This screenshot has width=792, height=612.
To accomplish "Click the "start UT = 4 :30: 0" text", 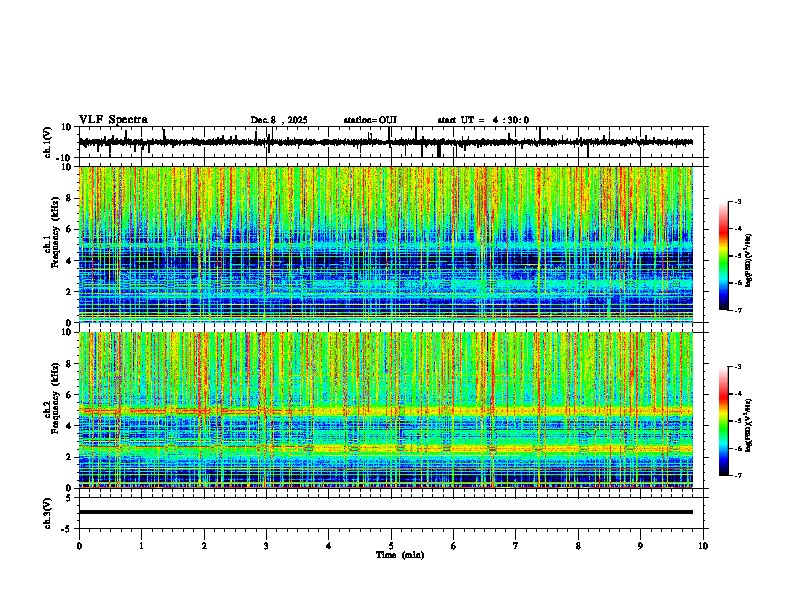I will click(483, 120).
